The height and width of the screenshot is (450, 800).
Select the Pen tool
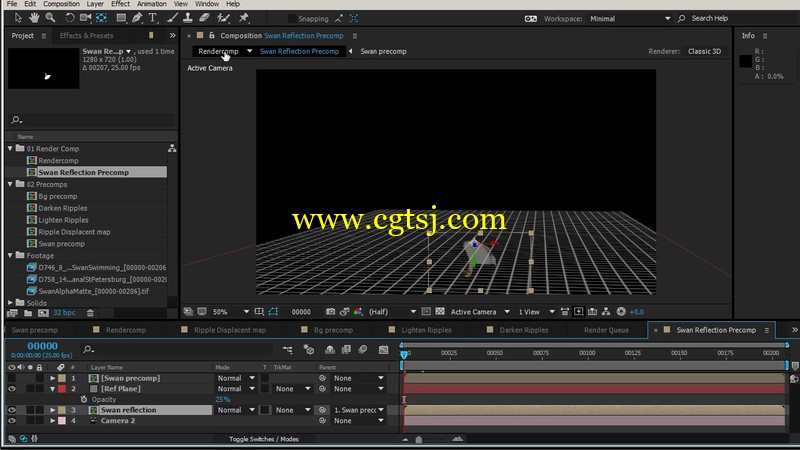click(137, 18)
